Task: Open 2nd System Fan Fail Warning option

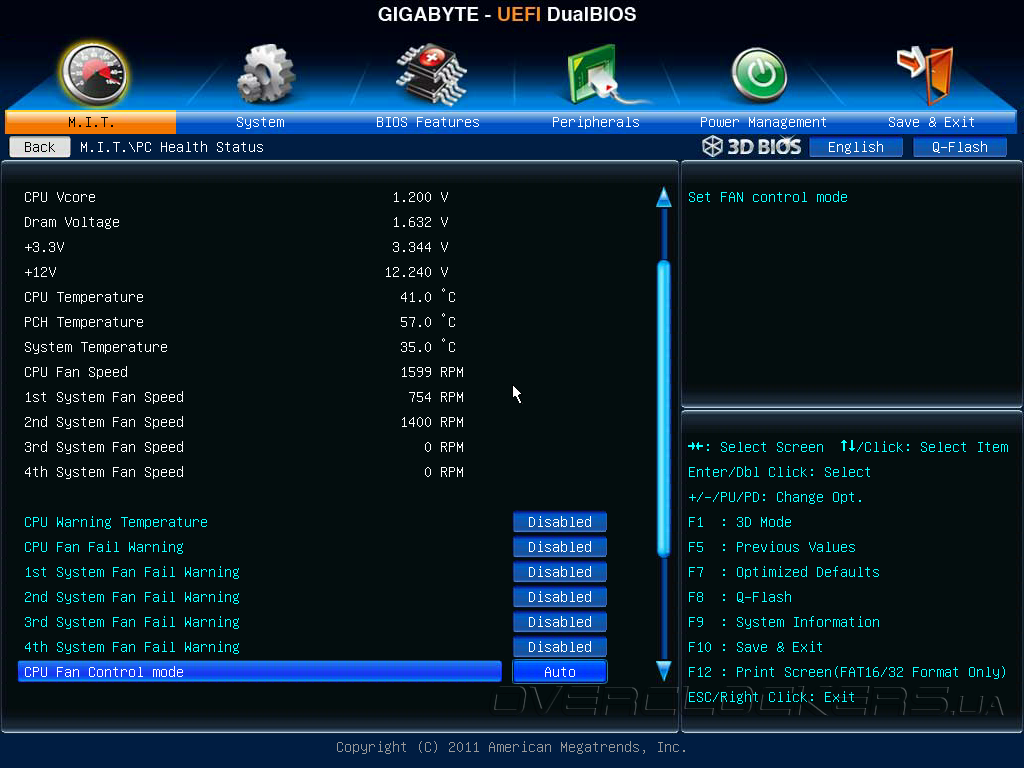Action: pyautogui.click(x=560, y=597)
